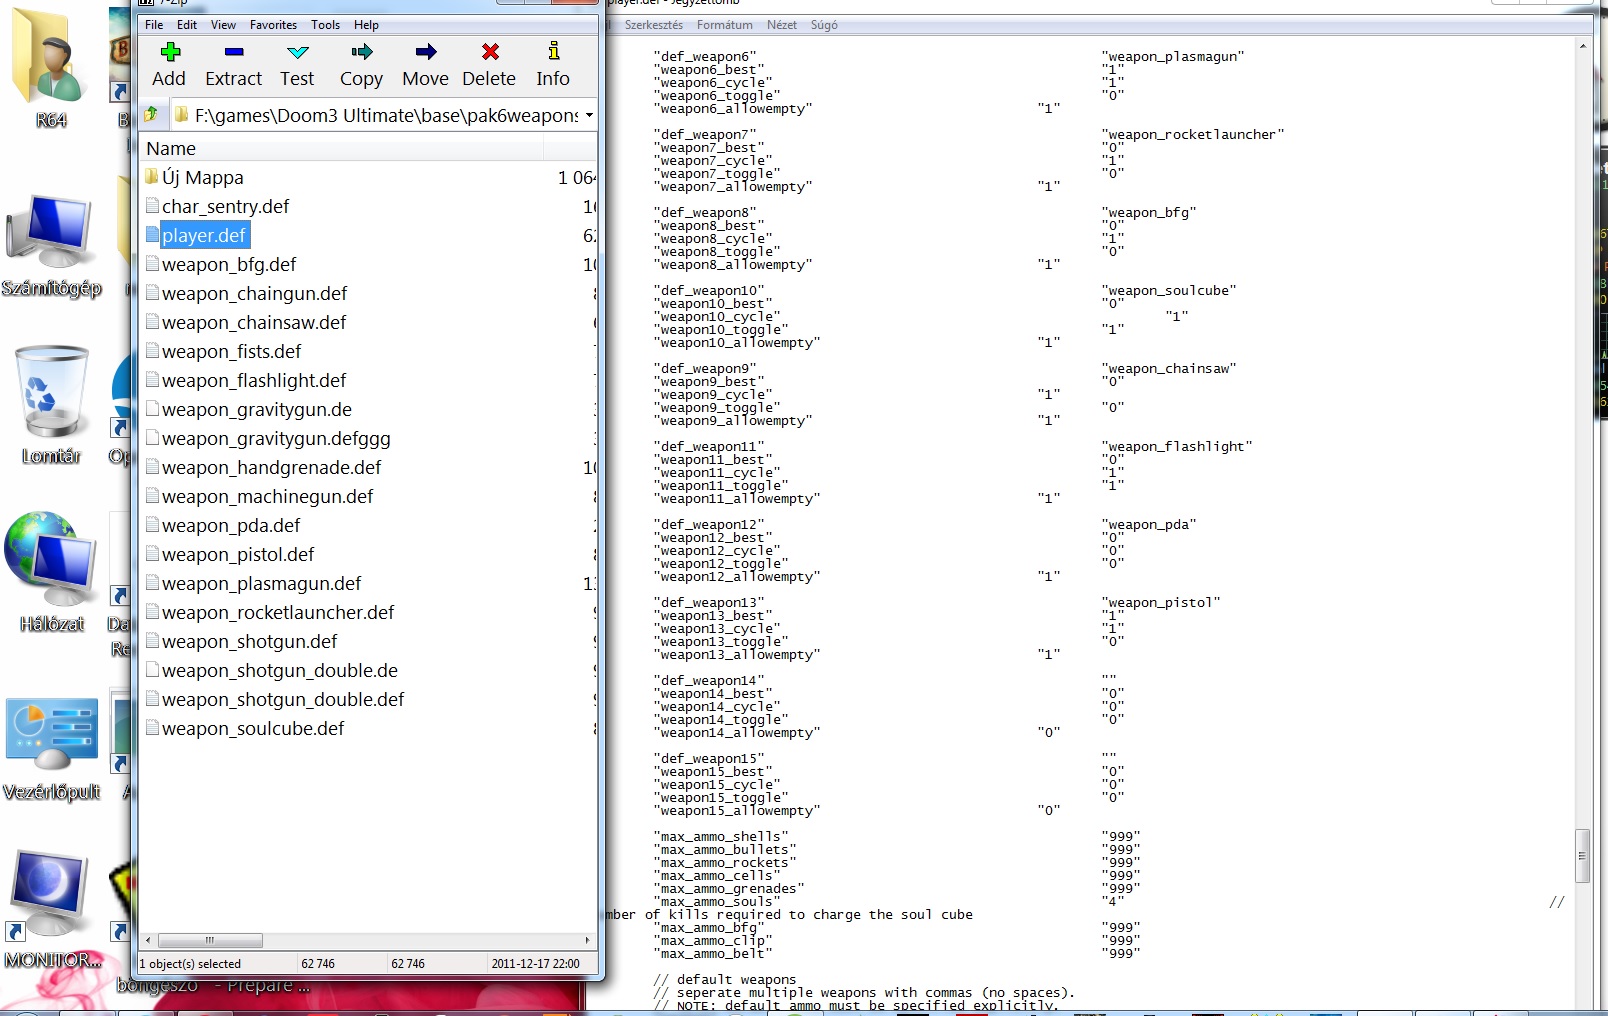Image resolution: width=1608 pixels, height=1016 pixels.
Task: Go up one folder level in 7-Zip
Action: 151,115
